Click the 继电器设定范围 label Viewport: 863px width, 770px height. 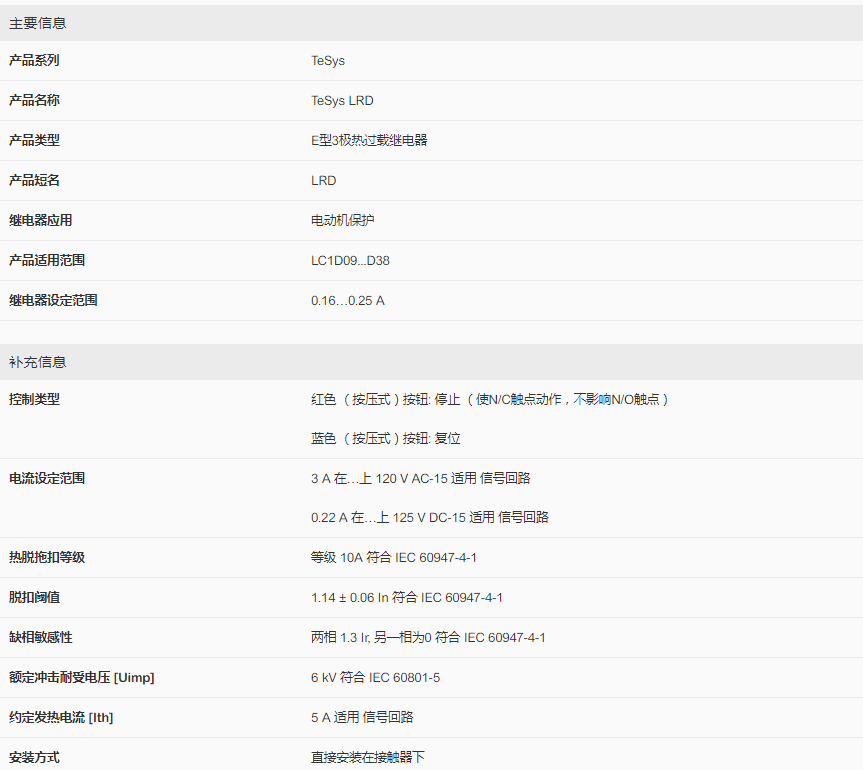point(53,301)
